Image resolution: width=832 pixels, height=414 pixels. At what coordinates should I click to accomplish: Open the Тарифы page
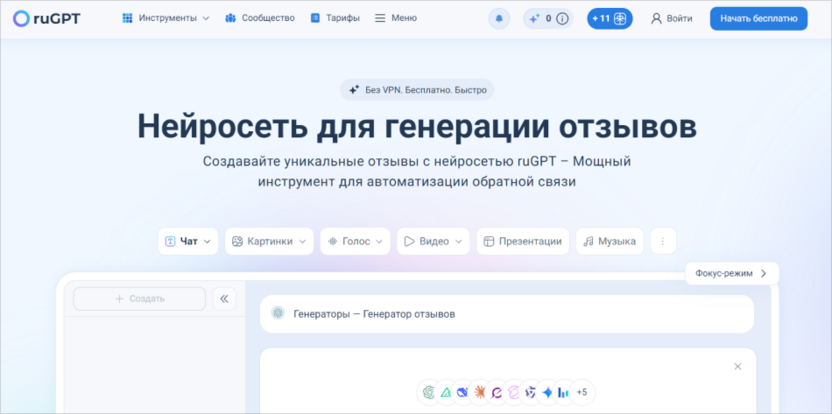tap(335, 18)
